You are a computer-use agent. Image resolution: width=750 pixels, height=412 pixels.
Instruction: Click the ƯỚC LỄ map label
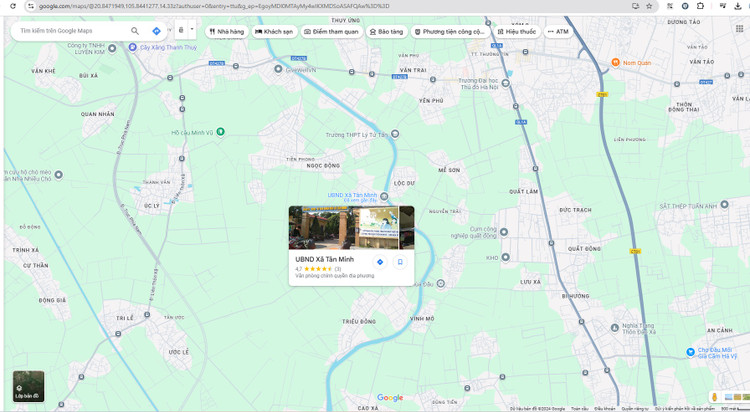pos(178,352)
